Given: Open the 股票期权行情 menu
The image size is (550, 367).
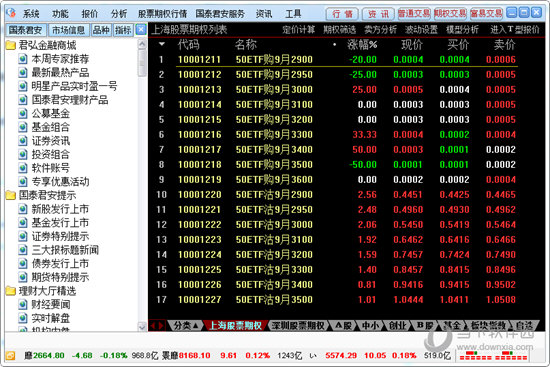Looking at the screenshot, I should 162,14.
